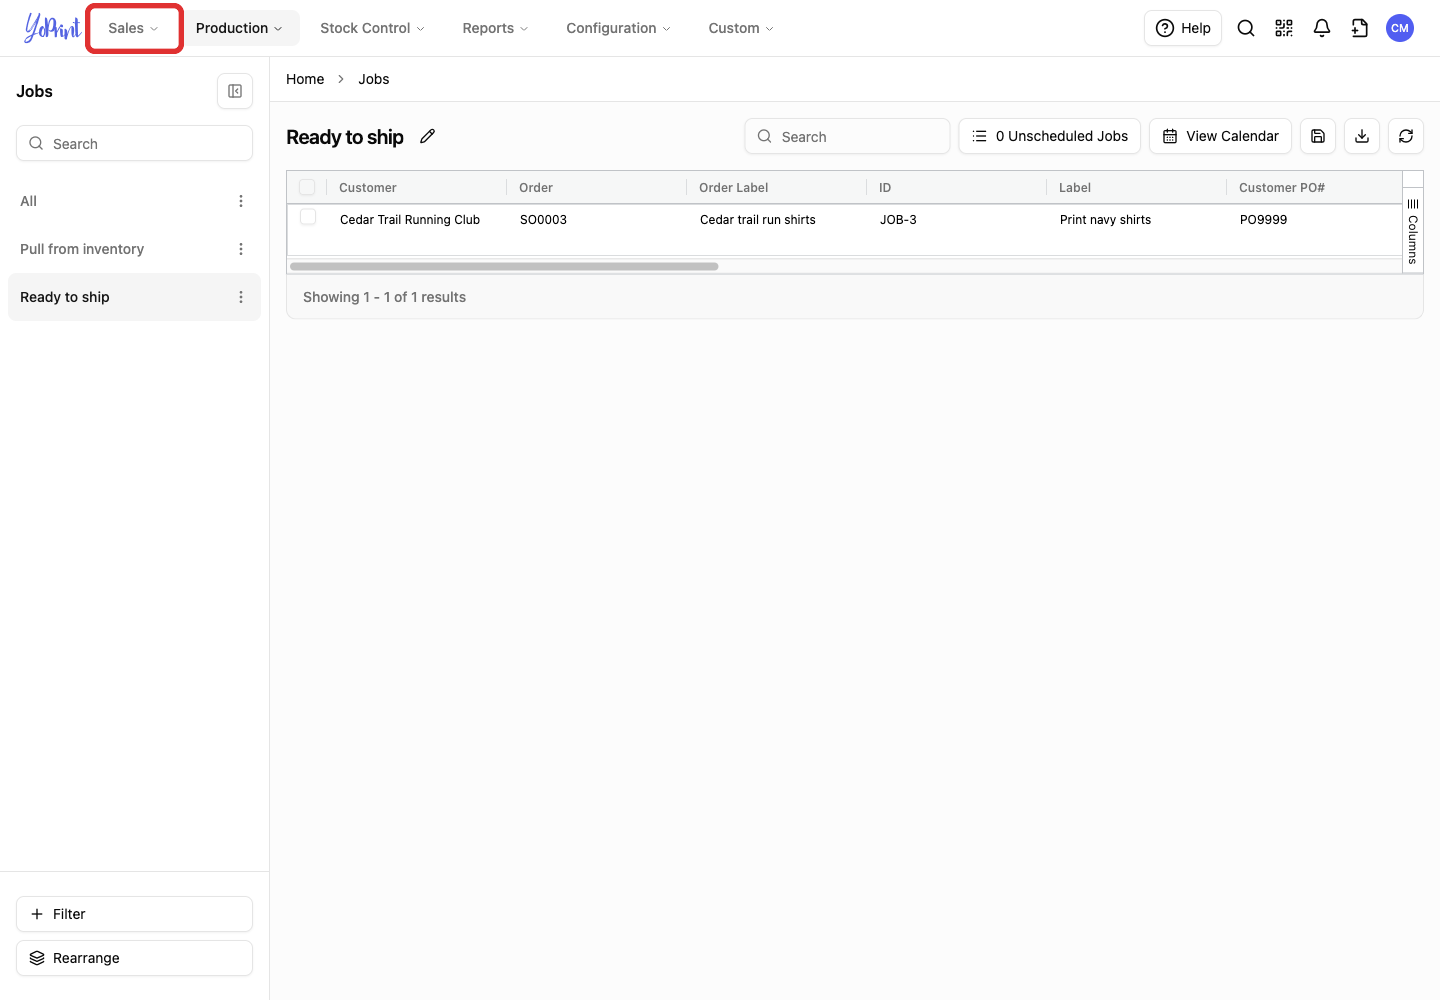Refresh the jobs table
This screenshot has height=1000, width=1440.
(1406, 136)
